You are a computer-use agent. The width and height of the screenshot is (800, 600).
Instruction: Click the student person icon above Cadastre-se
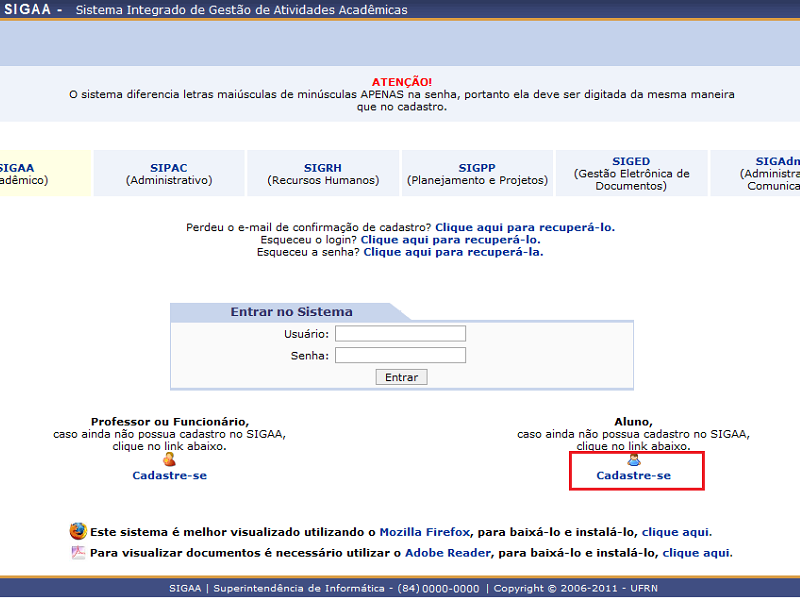click(x=633, y=460)
